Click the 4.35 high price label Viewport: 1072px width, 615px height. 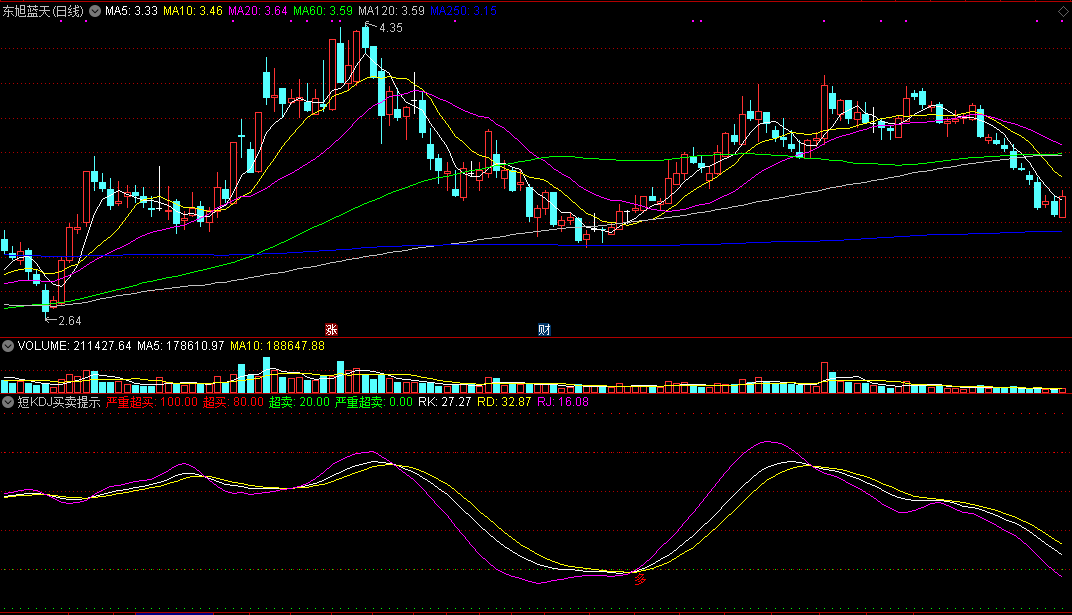[x=391, y=28]
